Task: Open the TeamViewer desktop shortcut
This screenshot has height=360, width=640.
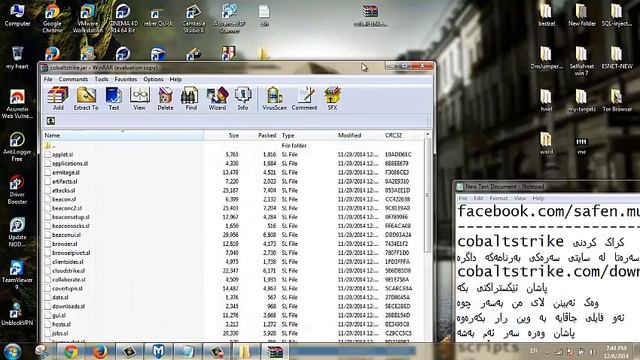Action: coord(17,276)
